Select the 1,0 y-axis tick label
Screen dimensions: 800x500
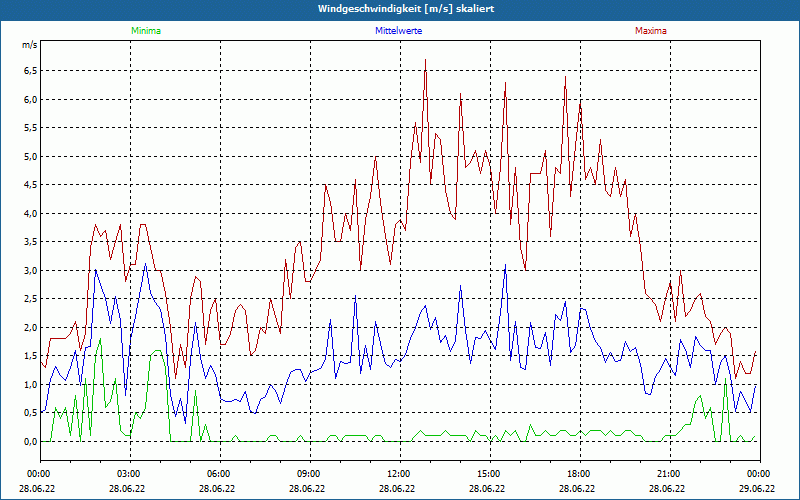31,384
